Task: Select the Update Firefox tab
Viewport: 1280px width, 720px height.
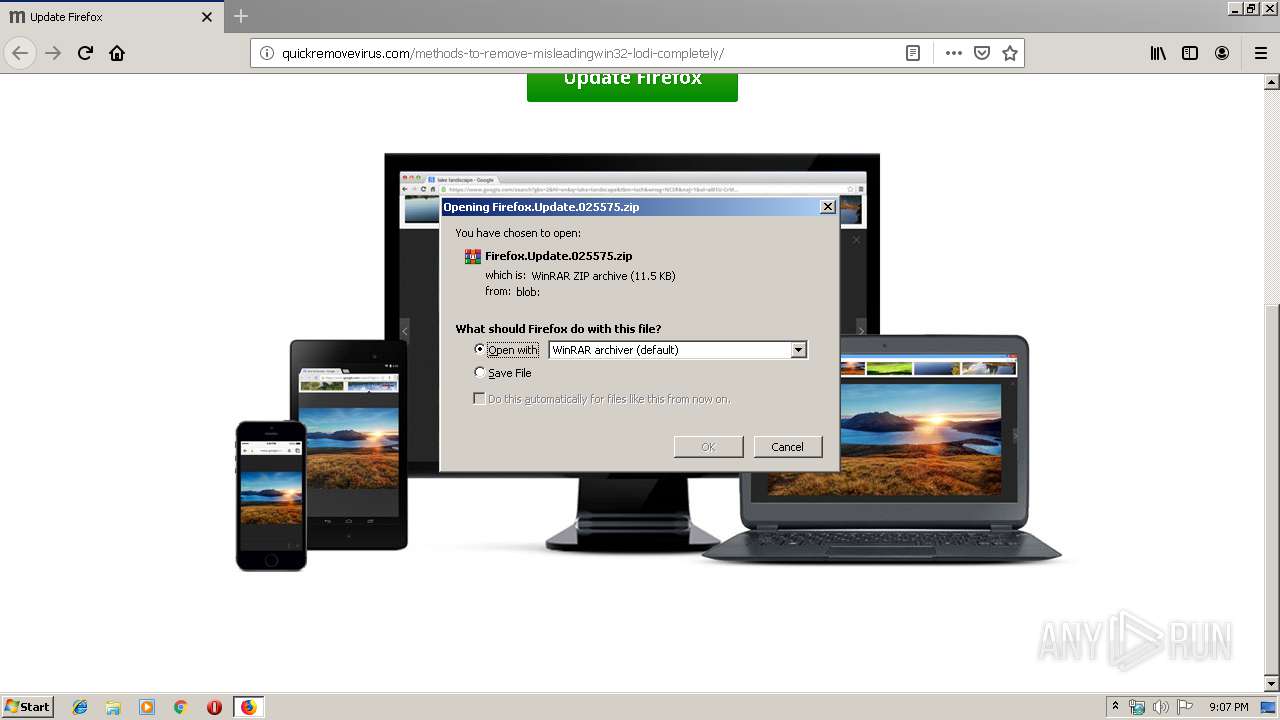Action: click(112, 17)
